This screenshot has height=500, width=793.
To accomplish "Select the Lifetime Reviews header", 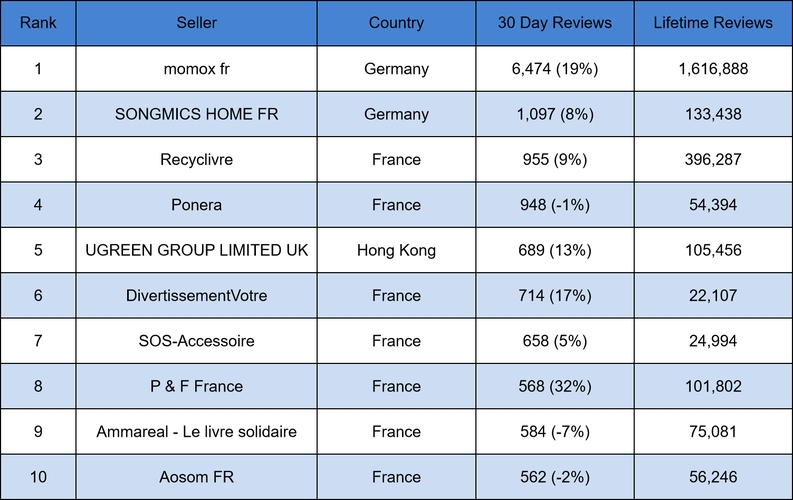I will [x=713, y=23].
